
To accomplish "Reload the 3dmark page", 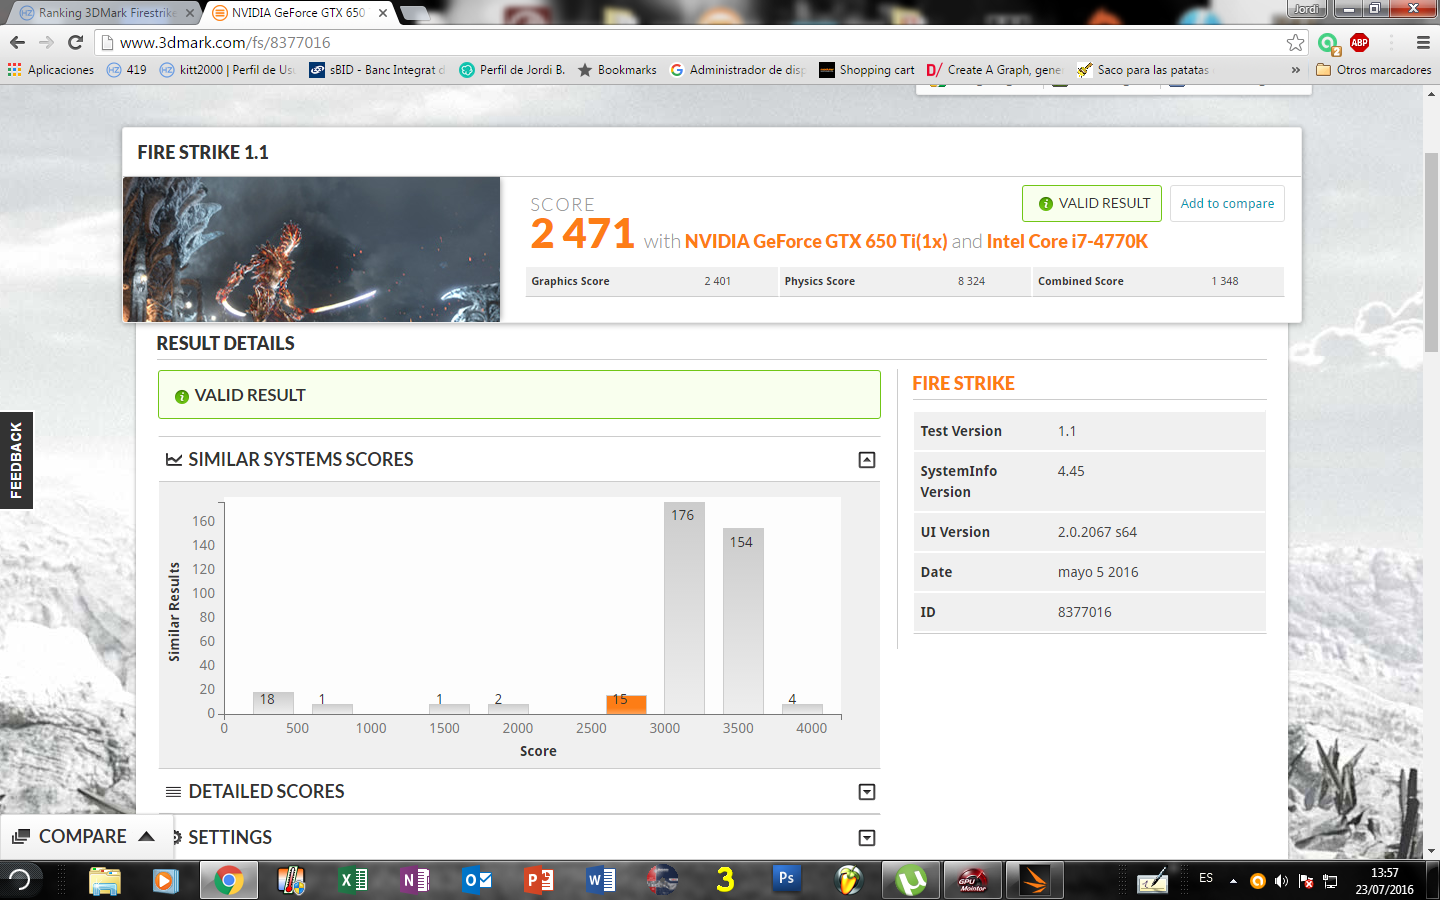I will point(75,42).
